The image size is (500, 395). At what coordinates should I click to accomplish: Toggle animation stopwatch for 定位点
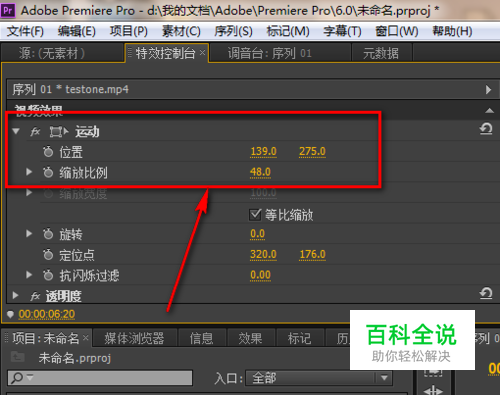48,255
